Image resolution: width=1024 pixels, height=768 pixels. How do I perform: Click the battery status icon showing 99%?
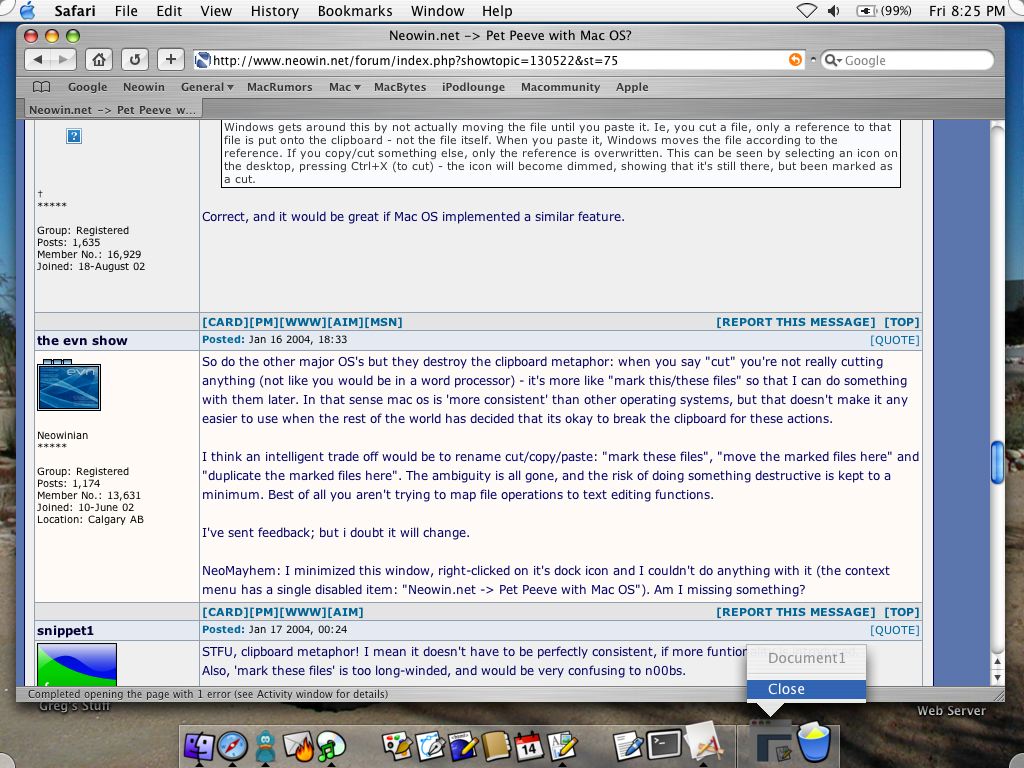click(883, 10)
